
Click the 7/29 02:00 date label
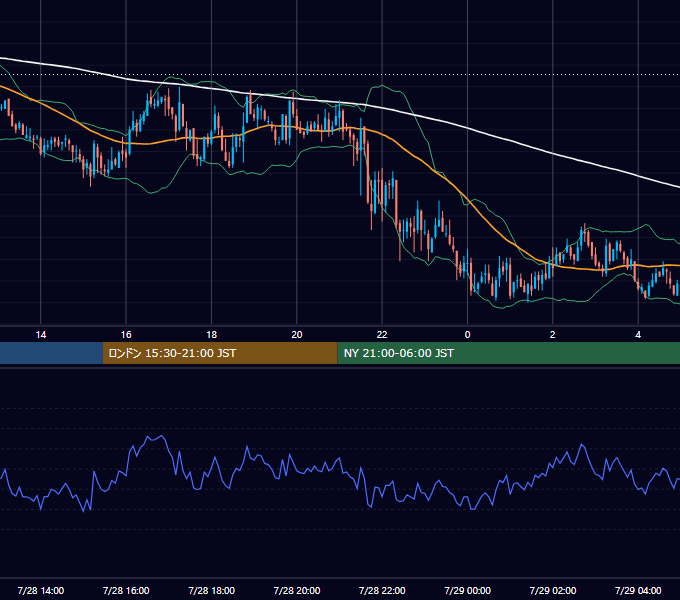[552, 590]
